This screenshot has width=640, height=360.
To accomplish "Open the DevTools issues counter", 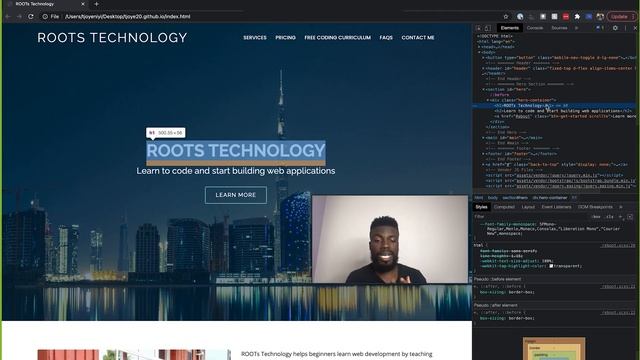I will (600, 28).
